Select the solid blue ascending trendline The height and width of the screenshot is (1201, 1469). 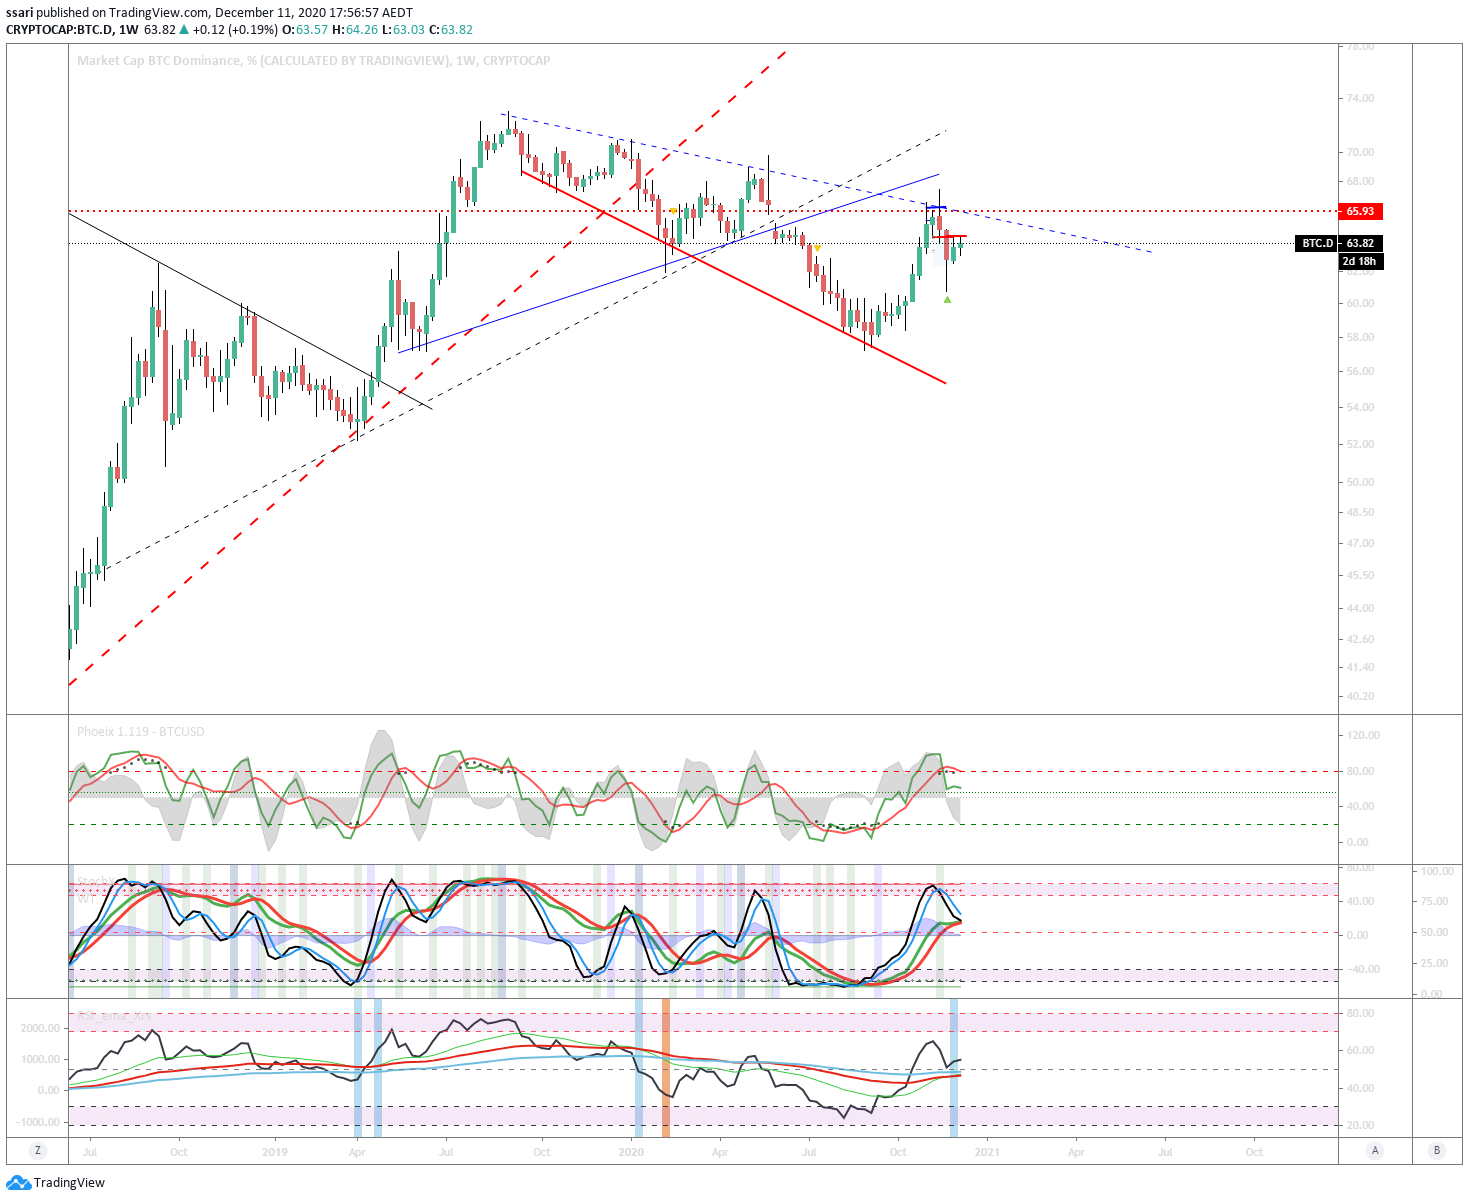click(x=669, y=263)
